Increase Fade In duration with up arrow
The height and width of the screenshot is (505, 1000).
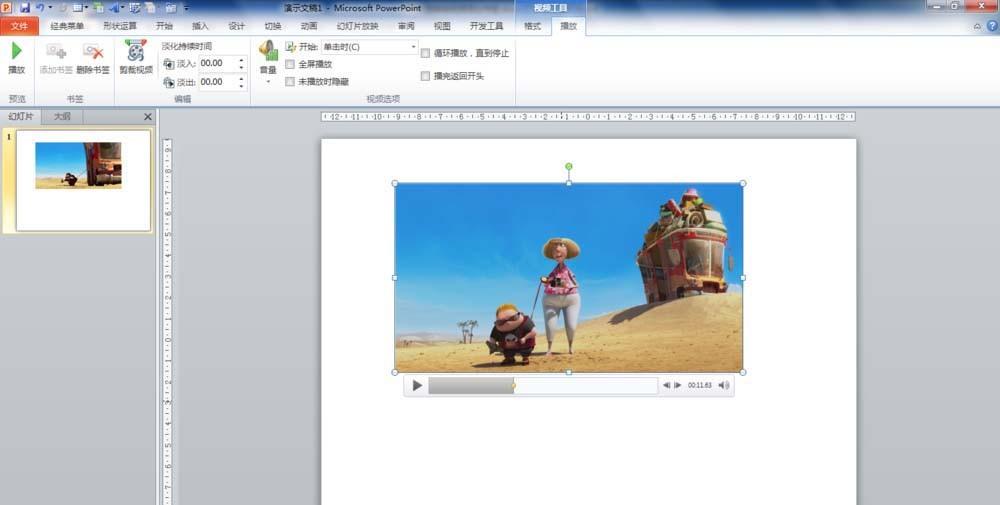coord(241,60)
